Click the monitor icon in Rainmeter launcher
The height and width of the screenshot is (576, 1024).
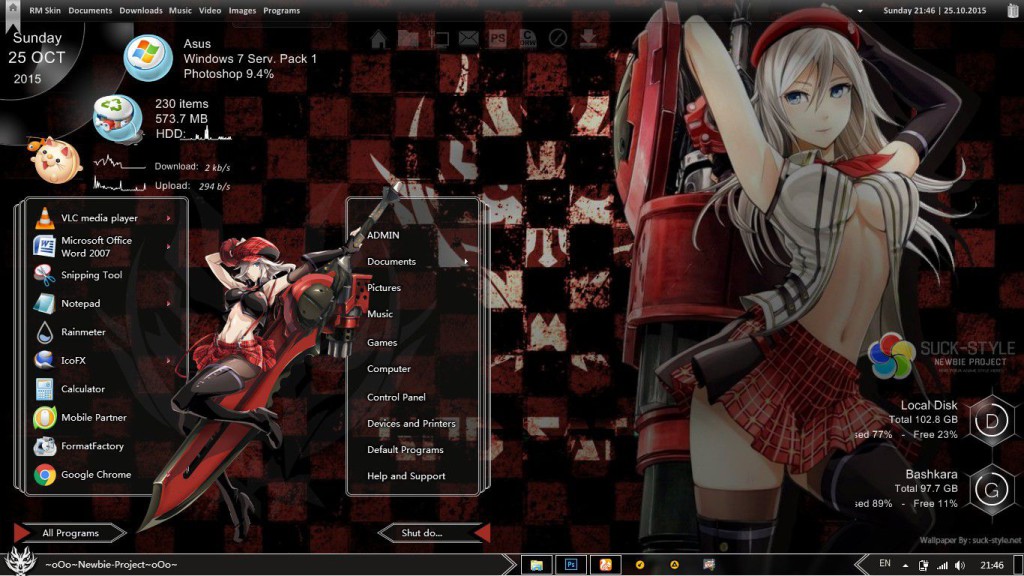pyautogui.click(x=440, y=39)
